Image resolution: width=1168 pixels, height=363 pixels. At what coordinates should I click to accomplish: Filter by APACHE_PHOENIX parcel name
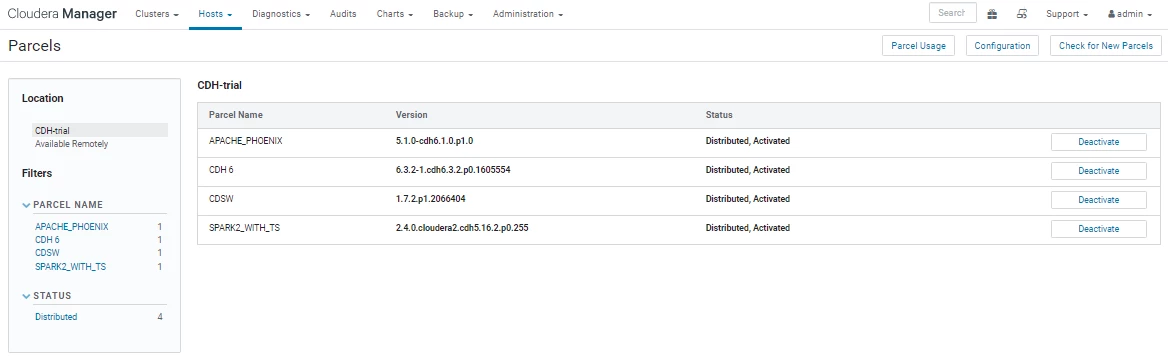(72, 227)
